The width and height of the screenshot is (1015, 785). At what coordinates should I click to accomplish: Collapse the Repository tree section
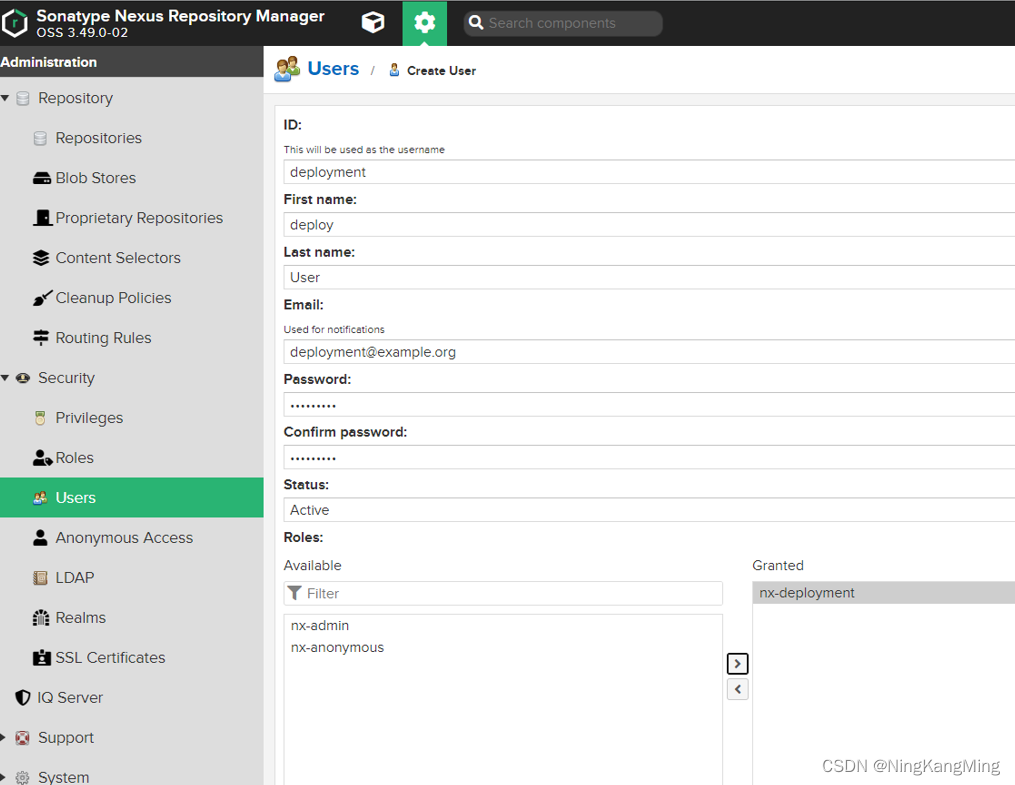[5, 98]
